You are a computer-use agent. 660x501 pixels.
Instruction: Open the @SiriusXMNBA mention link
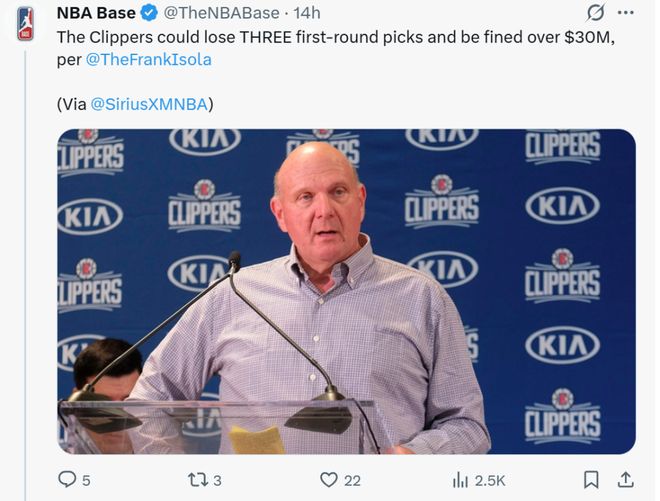tap(152, 103)
